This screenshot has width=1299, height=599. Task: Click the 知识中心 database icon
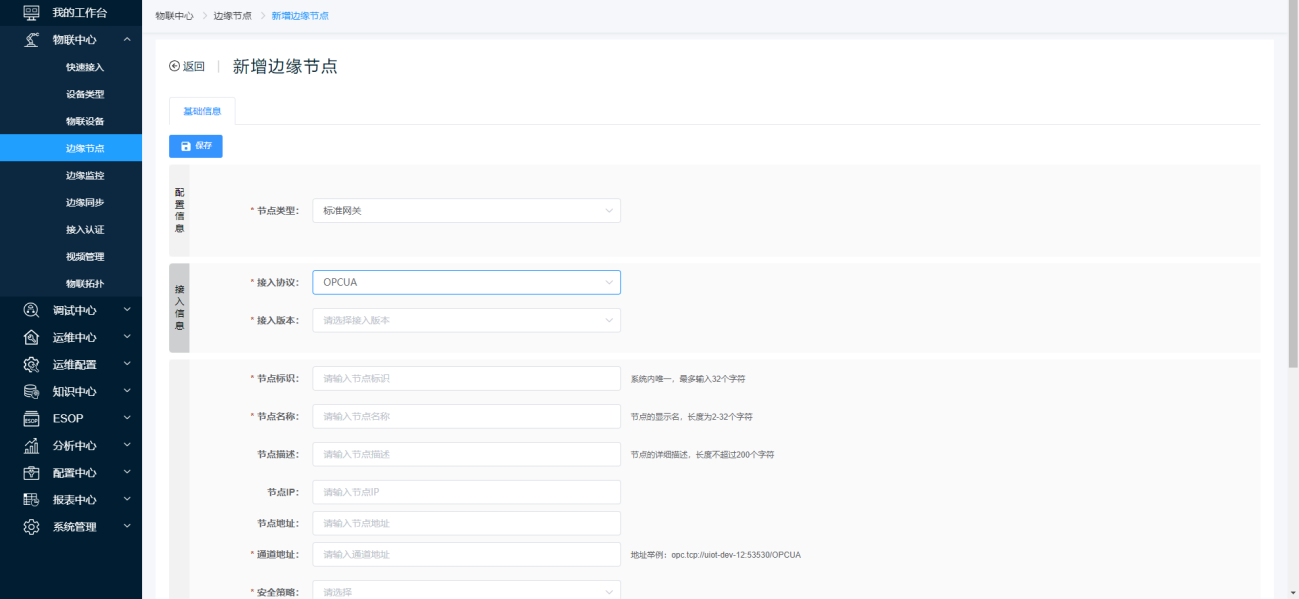point(31,391)
